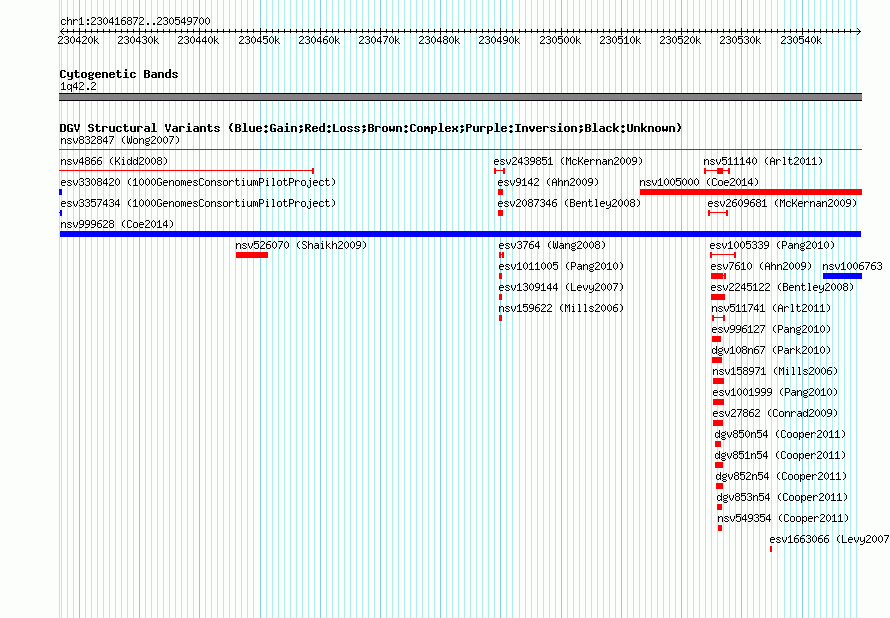Open the dgv108n67 (Park2010) label

pyautogui.click(x=771, y=350)
